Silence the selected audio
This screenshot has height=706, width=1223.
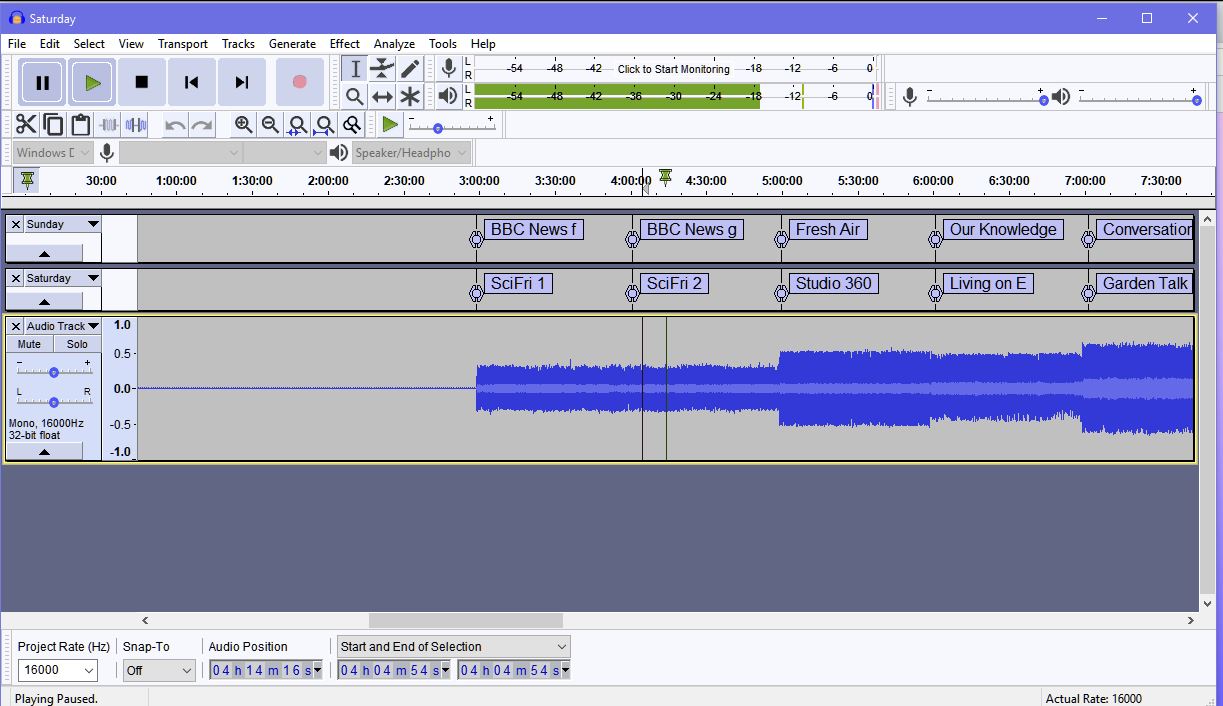click(x=135, y=124)
